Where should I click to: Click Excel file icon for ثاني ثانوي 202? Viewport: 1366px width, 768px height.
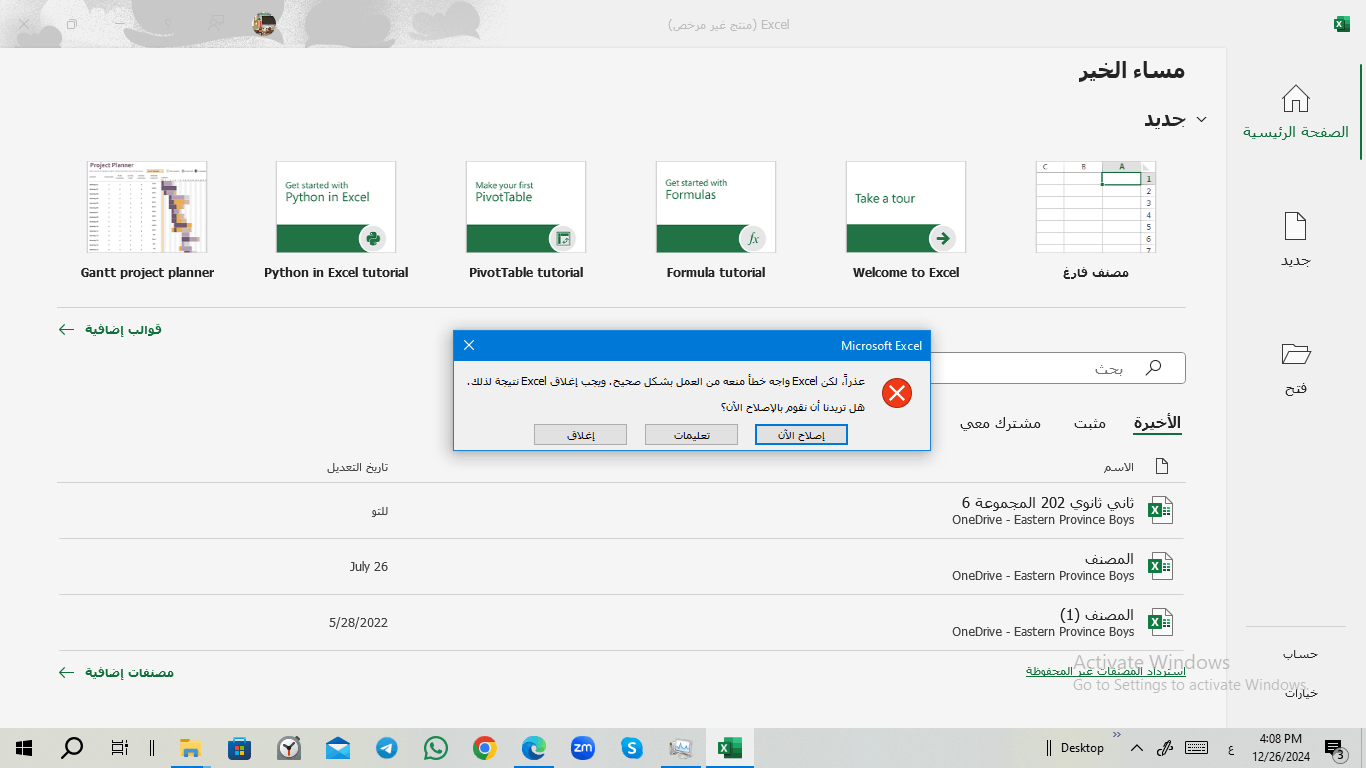coord(1160,510)
